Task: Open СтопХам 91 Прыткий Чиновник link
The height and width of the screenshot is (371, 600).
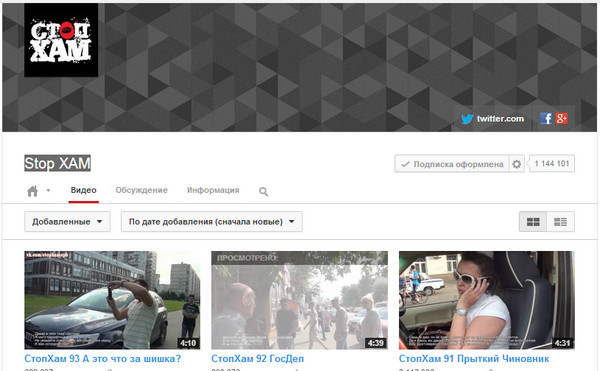Action: (474, 359)
